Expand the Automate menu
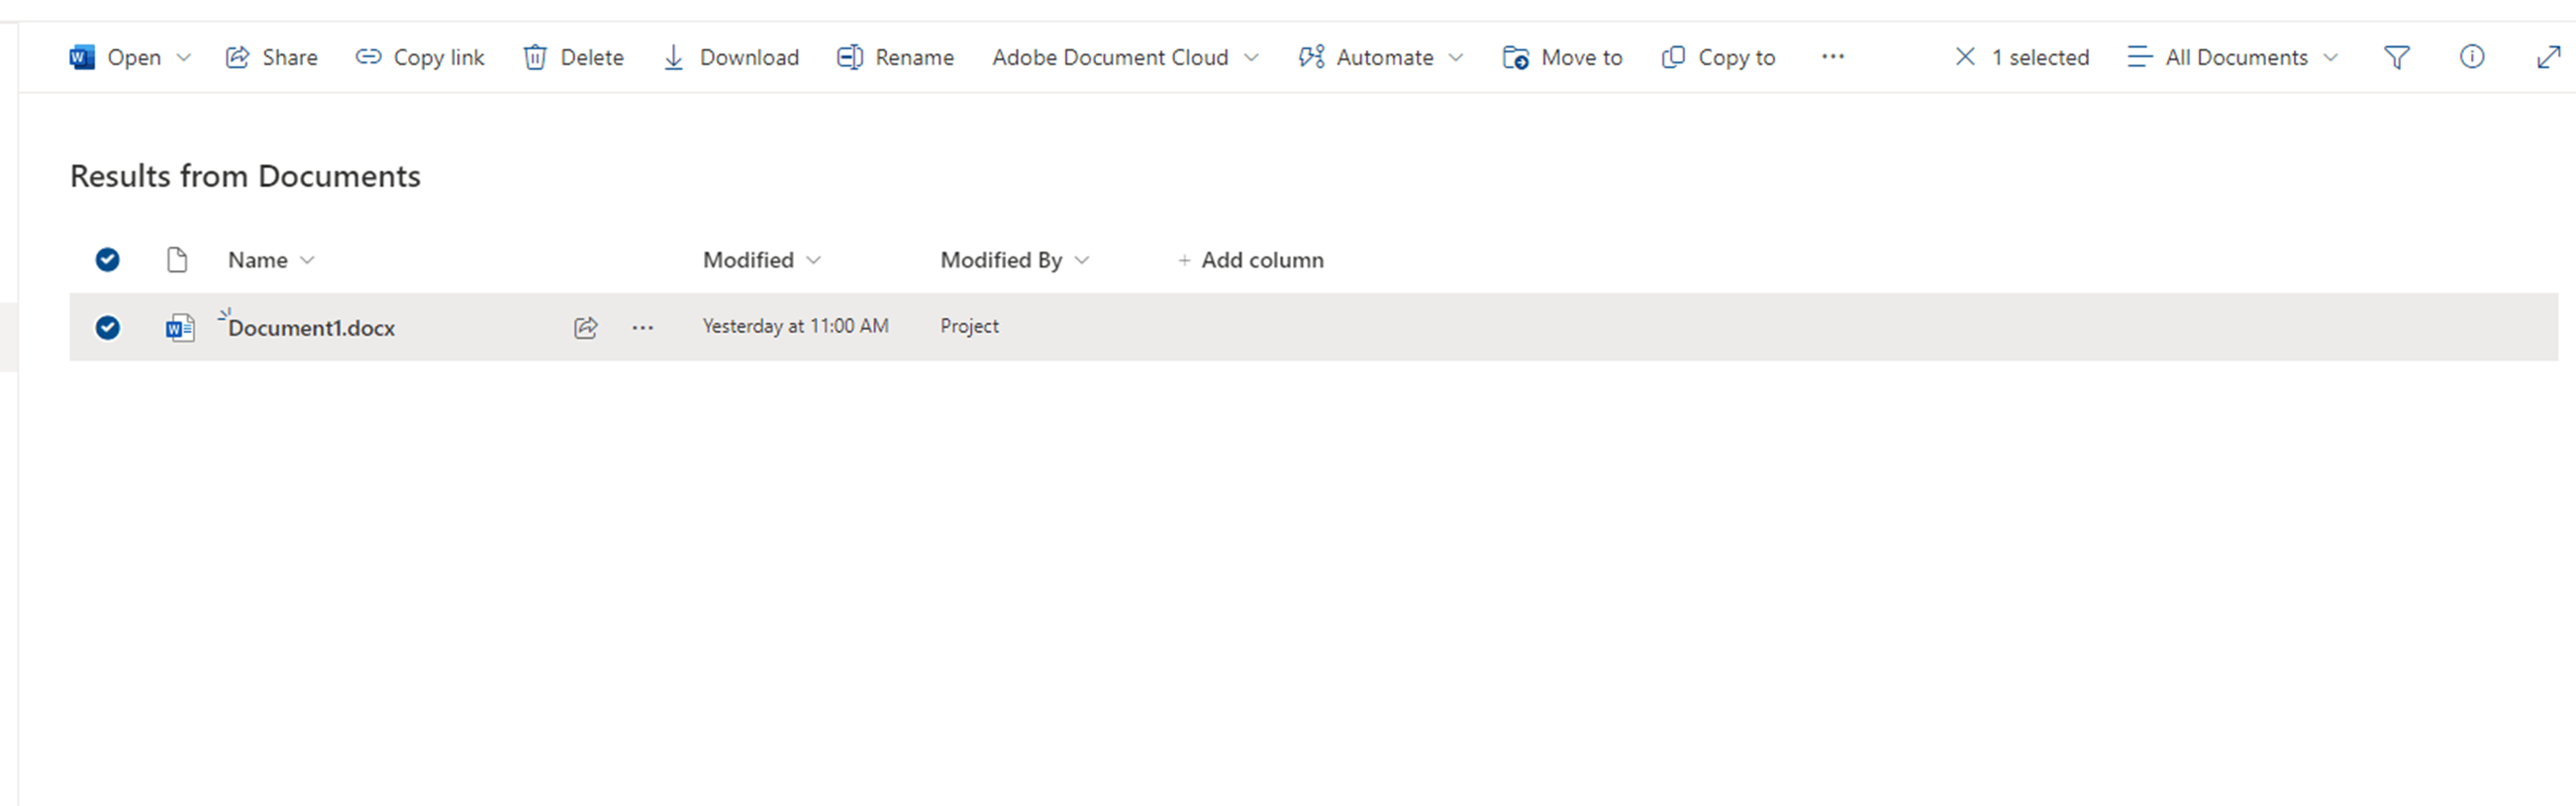The width and height of the screenshot is (2576, 806). pos(1380,58)
